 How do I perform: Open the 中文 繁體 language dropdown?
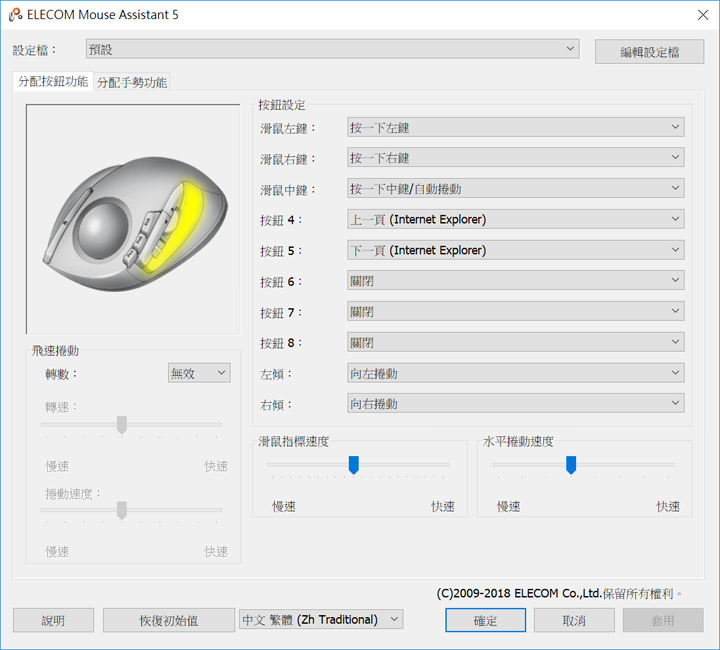click(321, 619)
